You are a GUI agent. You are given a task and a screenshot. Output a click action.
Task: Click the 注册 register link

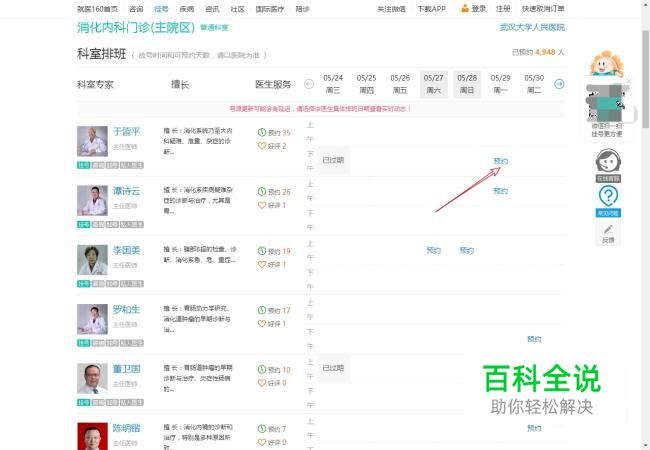point(503,8)
